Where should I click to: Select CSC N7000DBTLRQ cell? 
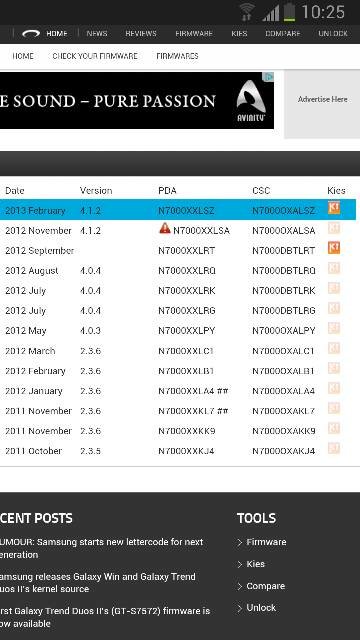(x=284, y=271)
